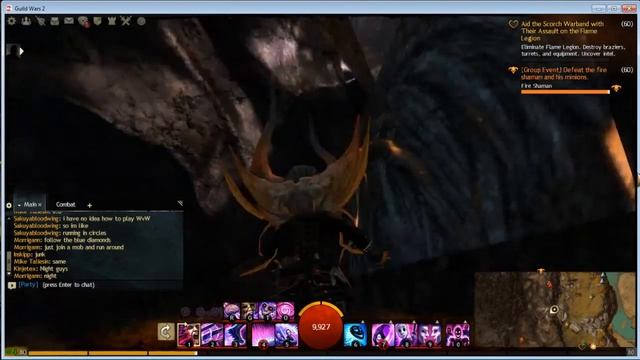640x360 pixels.
Task: Activate utility skill 9
Action: pos(430,335)
